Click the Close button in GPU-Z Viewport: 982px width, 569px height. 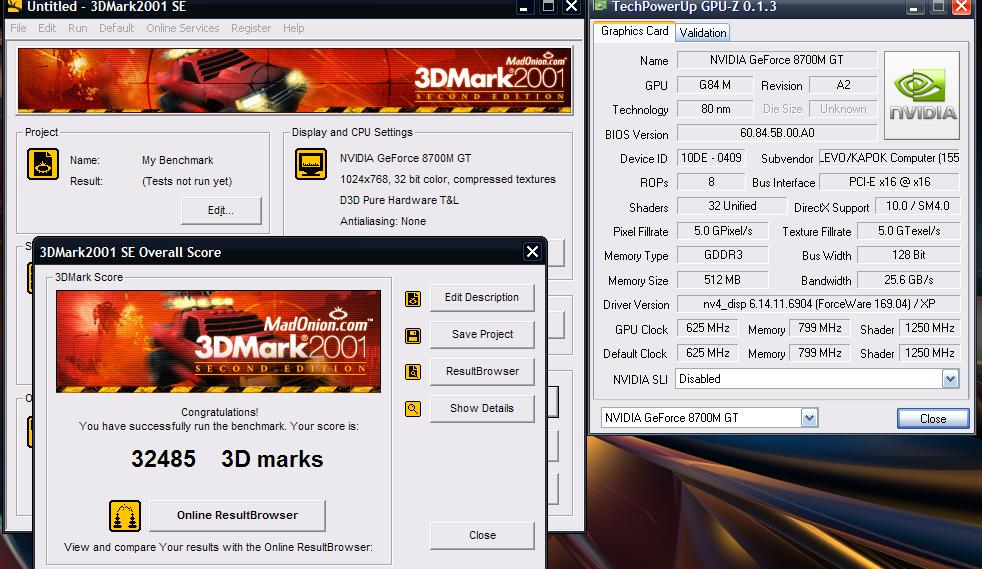(933, 418)
